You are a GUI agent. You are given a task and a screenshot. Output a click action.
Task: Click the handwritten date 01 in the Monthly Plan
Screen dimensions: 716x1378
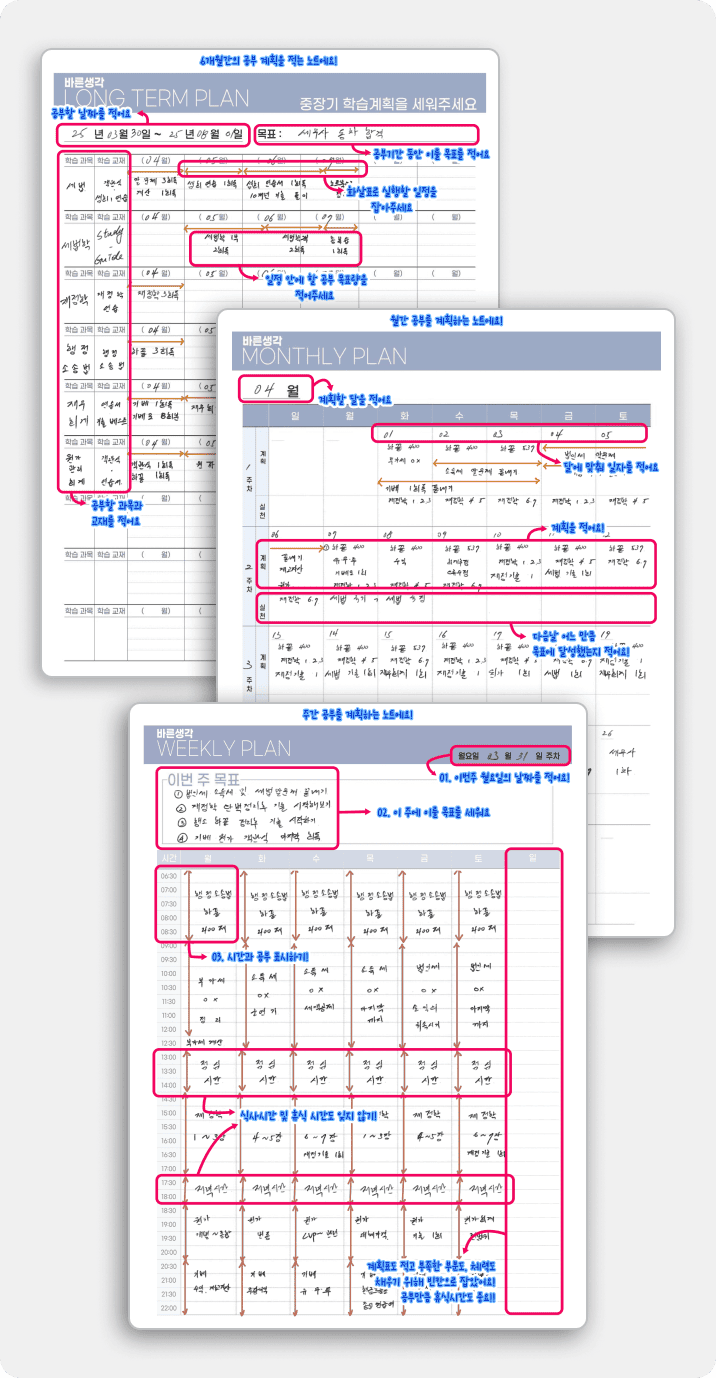pos(389,434)
